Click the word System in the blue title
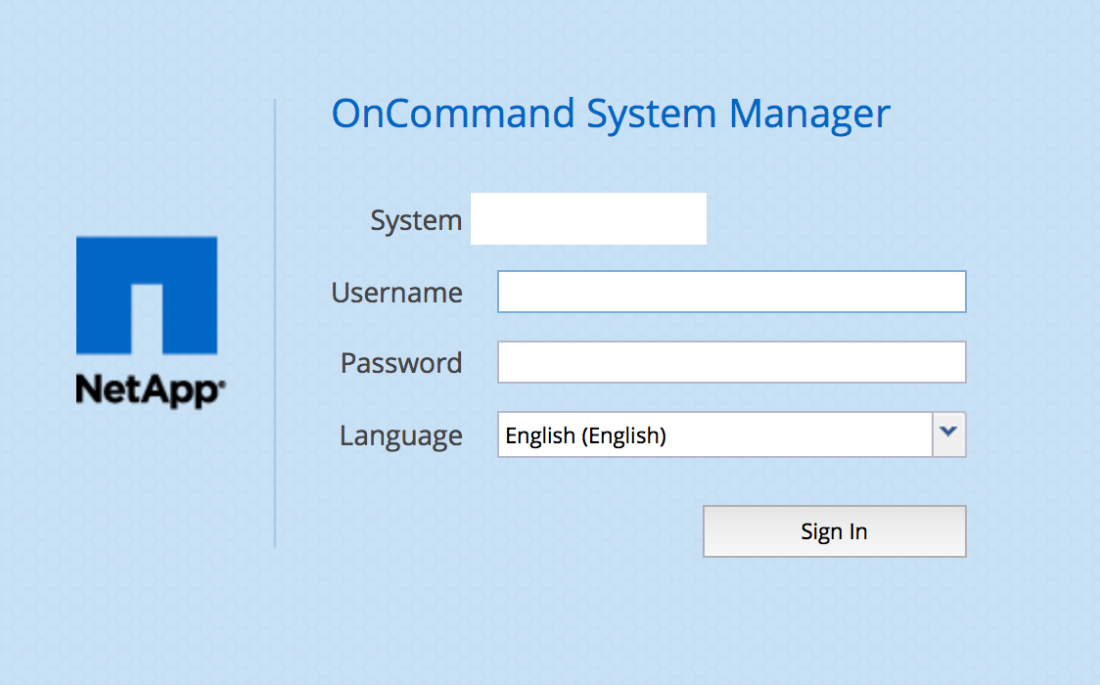This screenshot has width=1100, height=685. 651,114
